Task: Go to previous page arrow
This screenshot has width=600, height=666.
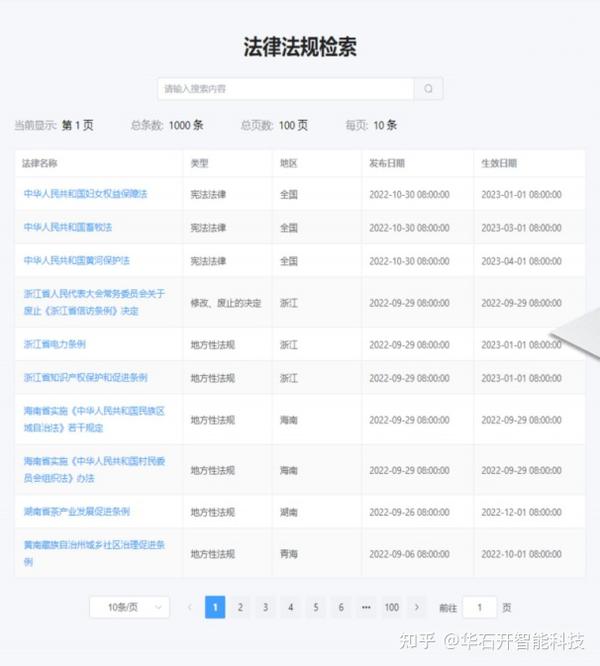Action: pos(190,607)
